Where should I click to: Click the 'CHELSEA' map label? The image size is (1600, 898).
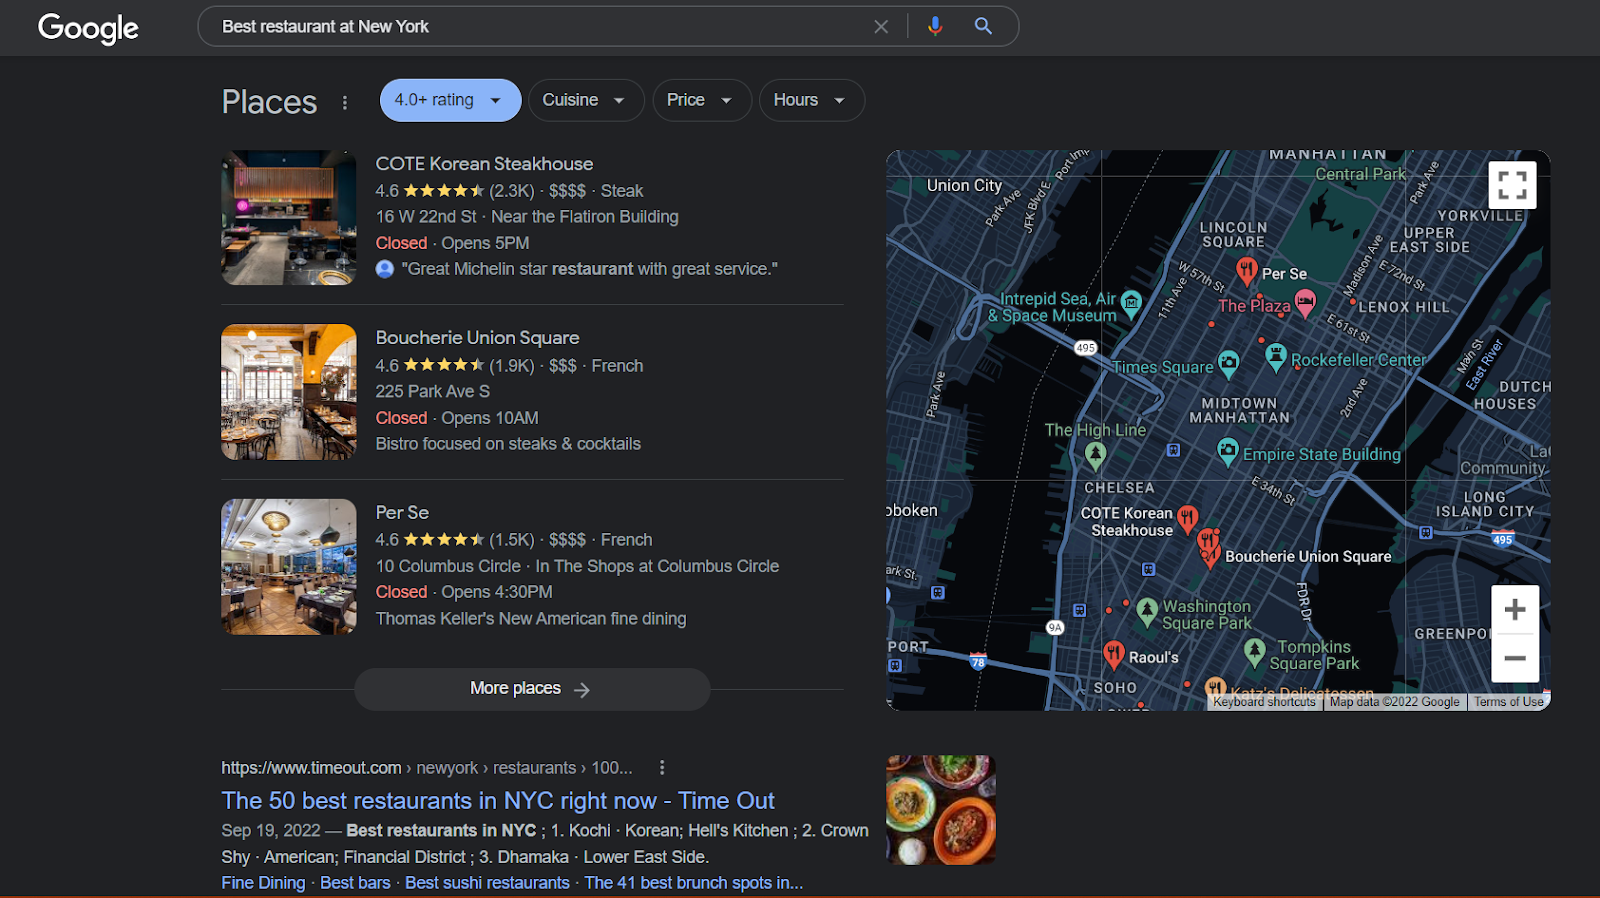pos(1119,488)
